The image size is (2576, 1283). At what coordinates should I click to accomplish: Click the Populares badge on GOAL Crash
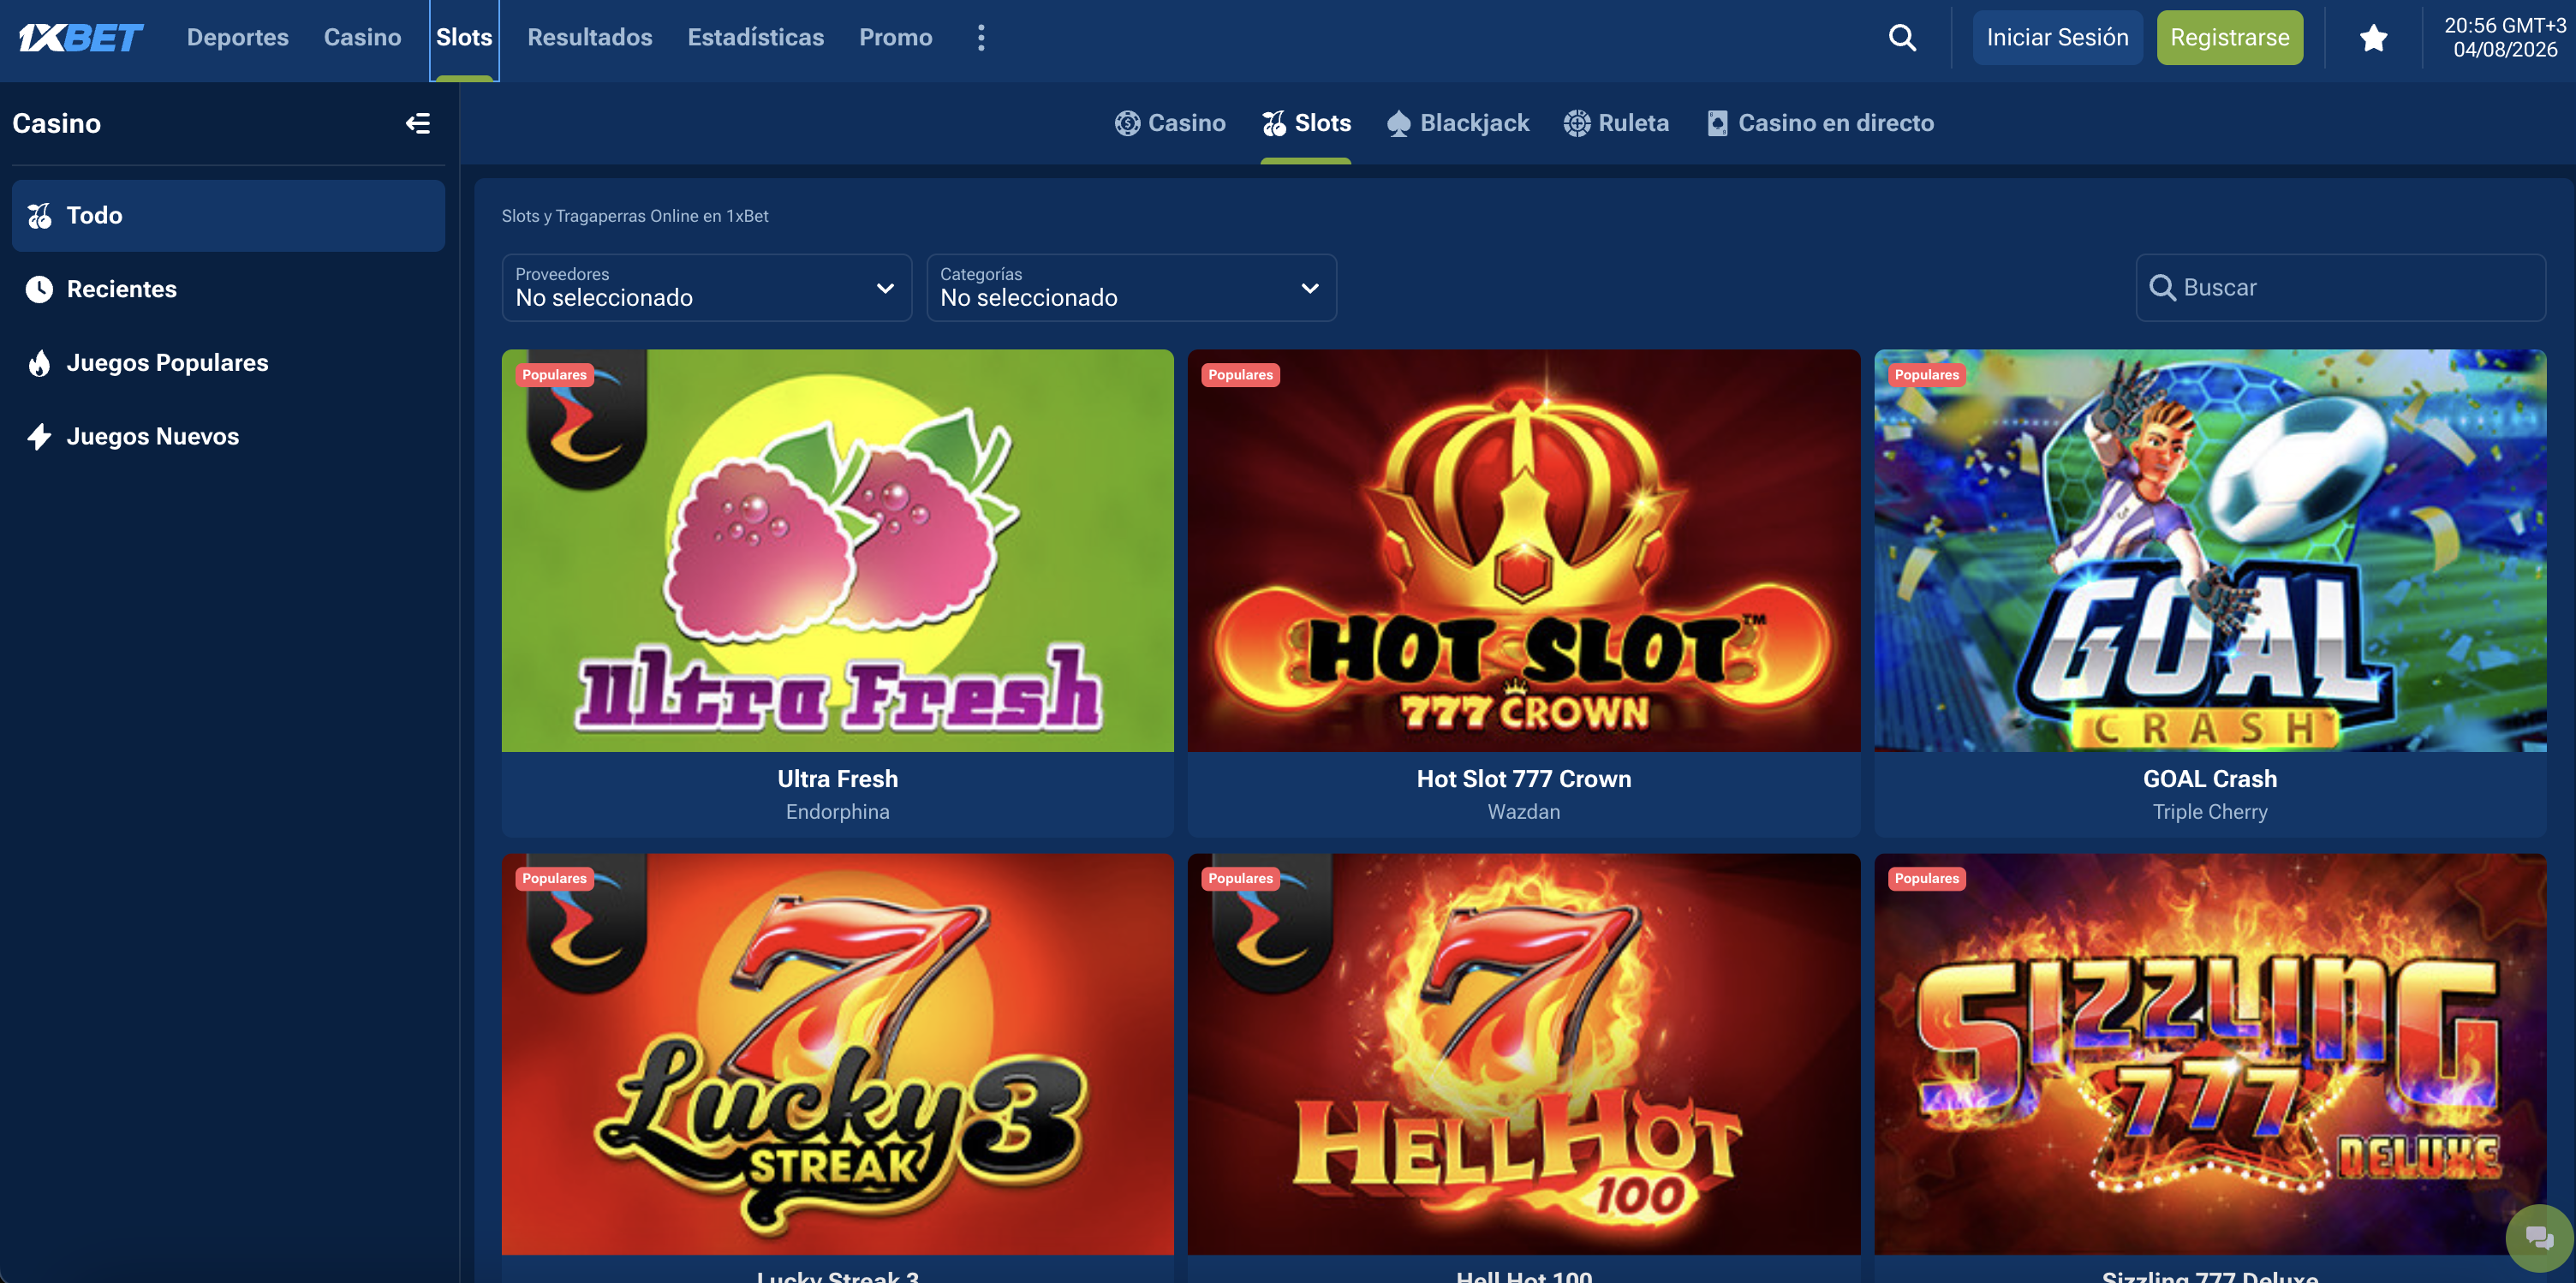[1926, 375]
